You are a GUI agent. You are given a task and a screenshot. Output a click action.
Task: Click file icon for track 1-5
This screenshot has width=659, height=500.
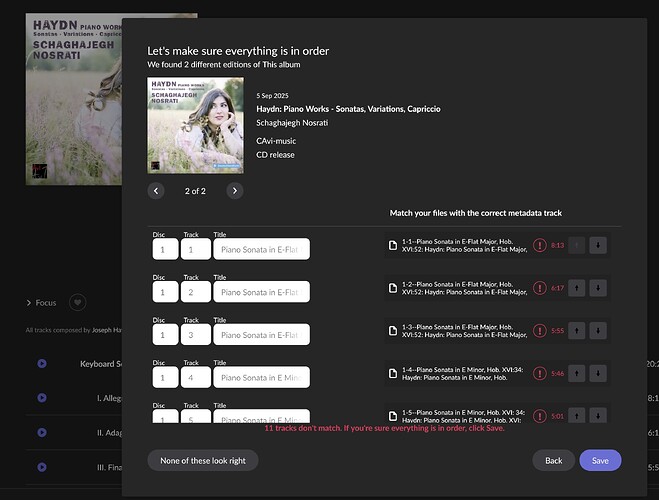coord(393,416)
